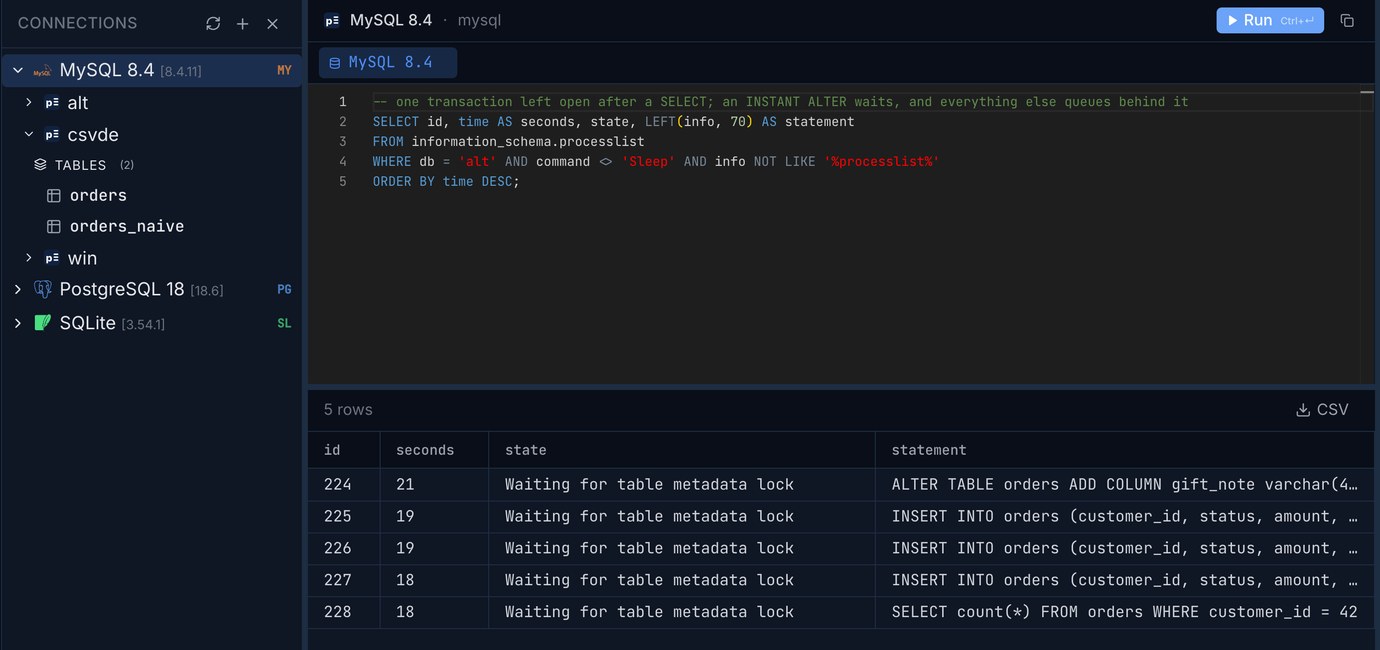Click the TABLES layers icon
The width and height of the screenshot is (1380, 650).
40,164
